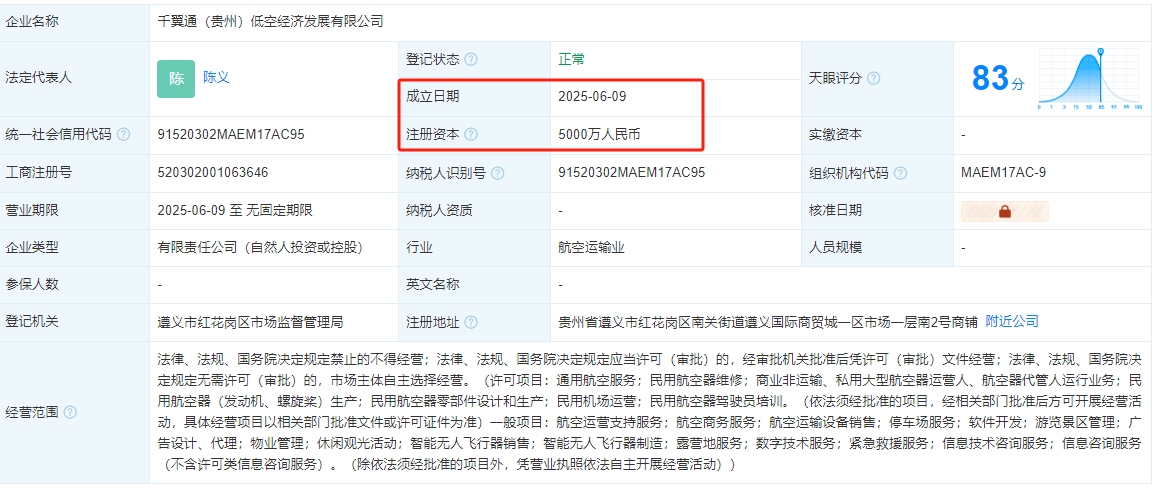Viewport: 1157px width, 490px height.
Task: Click help icon beside 注册地址
Action: click(471, 322)
